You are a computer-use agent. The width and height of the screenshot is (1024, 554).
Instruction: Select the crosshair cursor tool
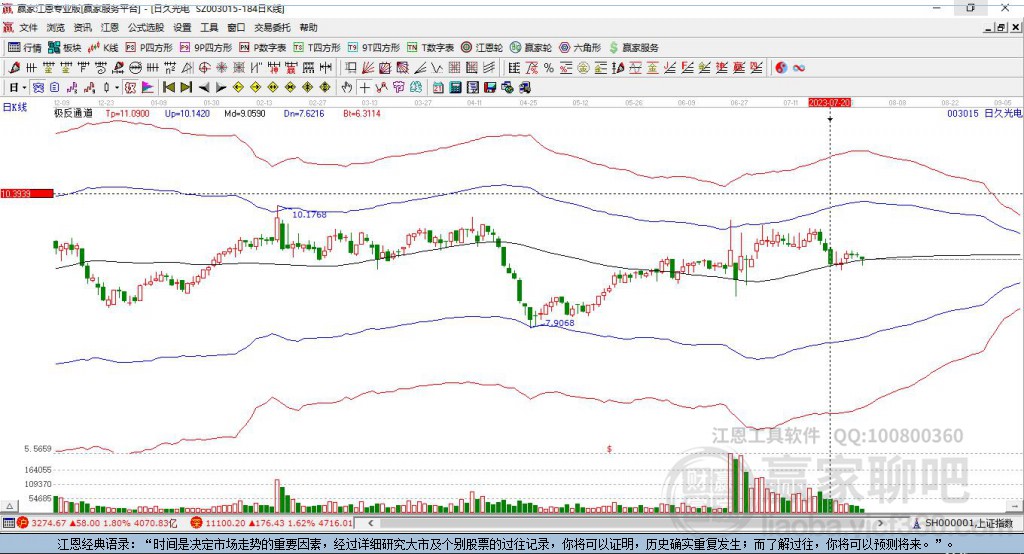[x=364, y=88]
